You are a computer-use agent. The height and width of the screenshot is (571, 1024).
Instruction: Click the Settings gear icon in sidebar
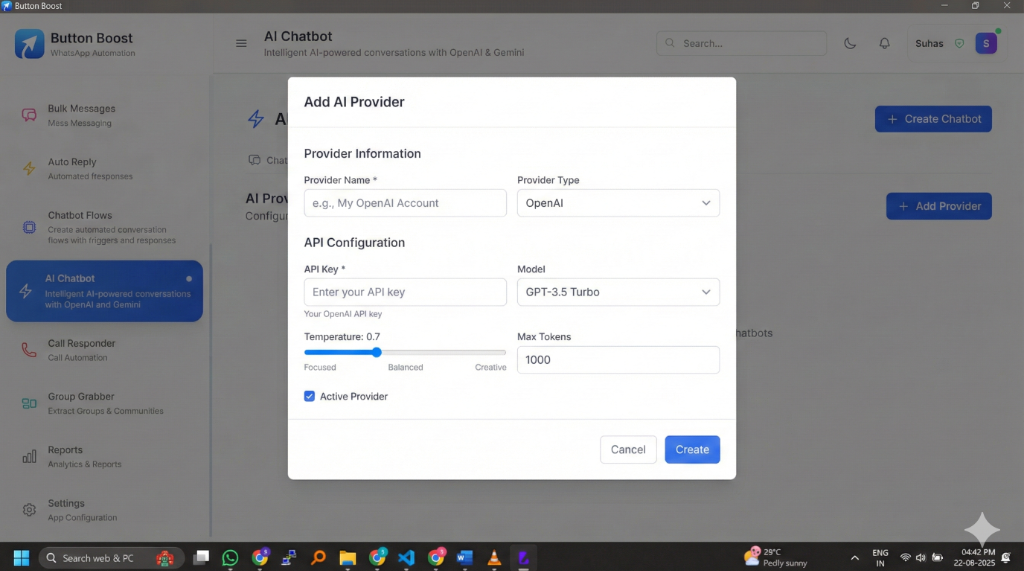tap(29, 510)
